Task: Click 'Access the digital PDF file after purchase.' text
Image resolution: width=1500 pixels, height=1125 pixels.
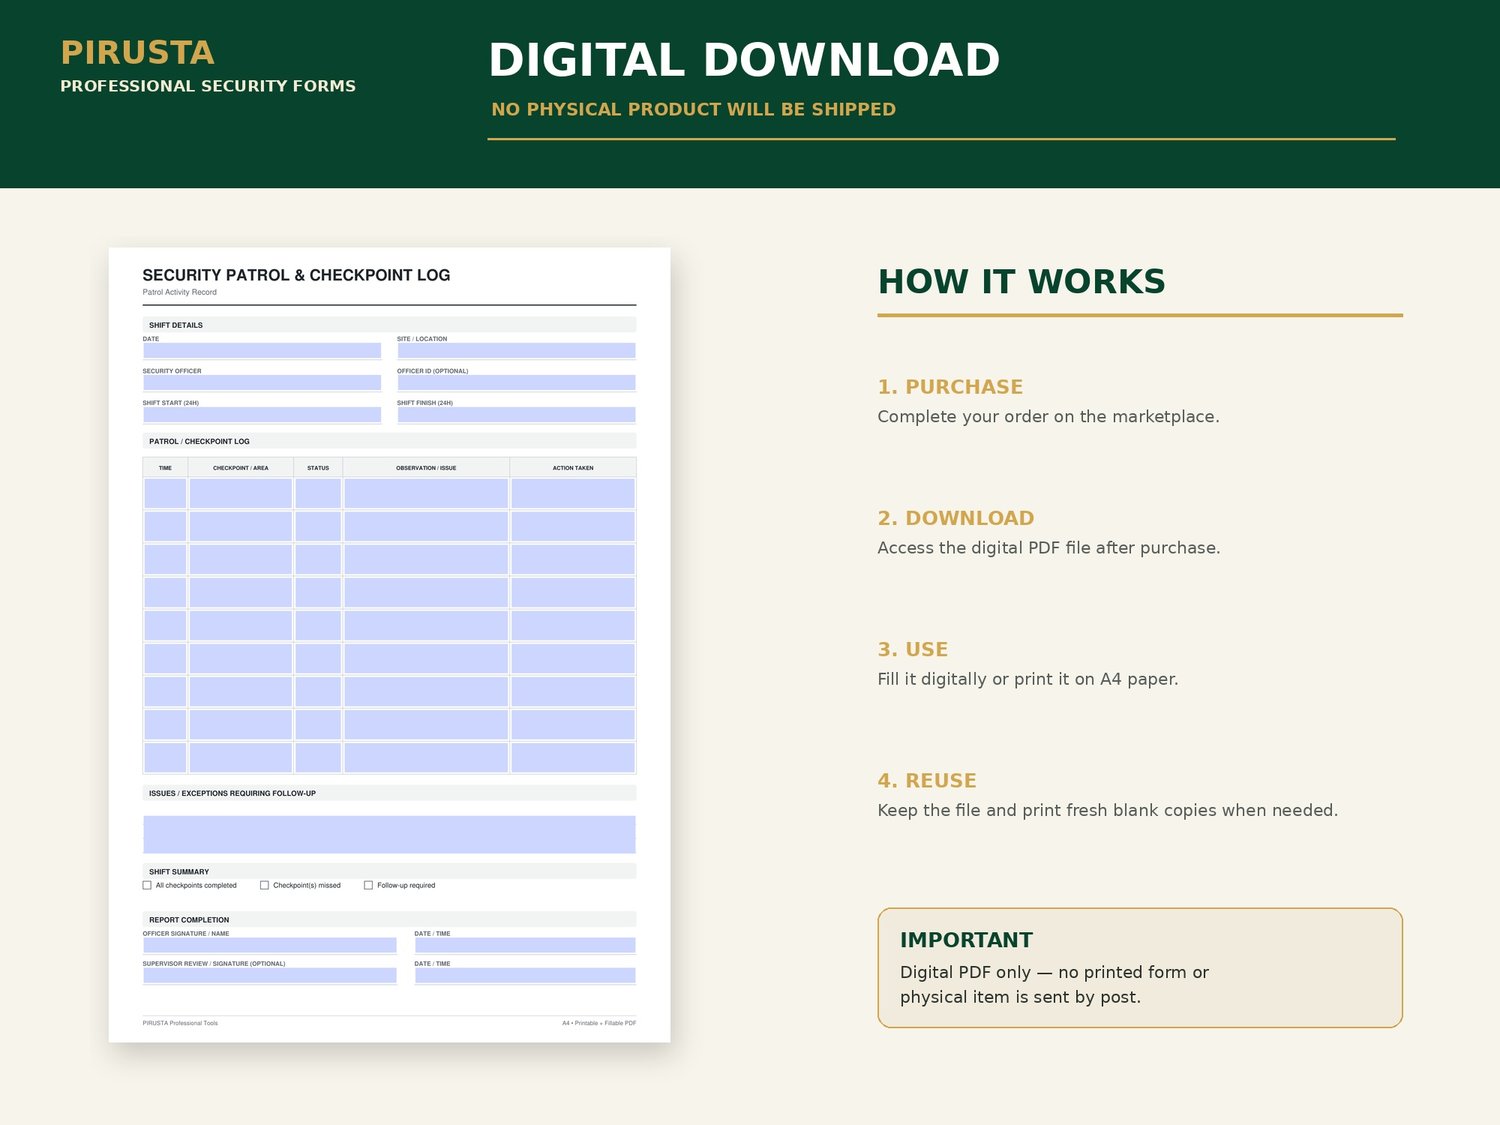Action: pyautogui.click(x=1049, y=548)
